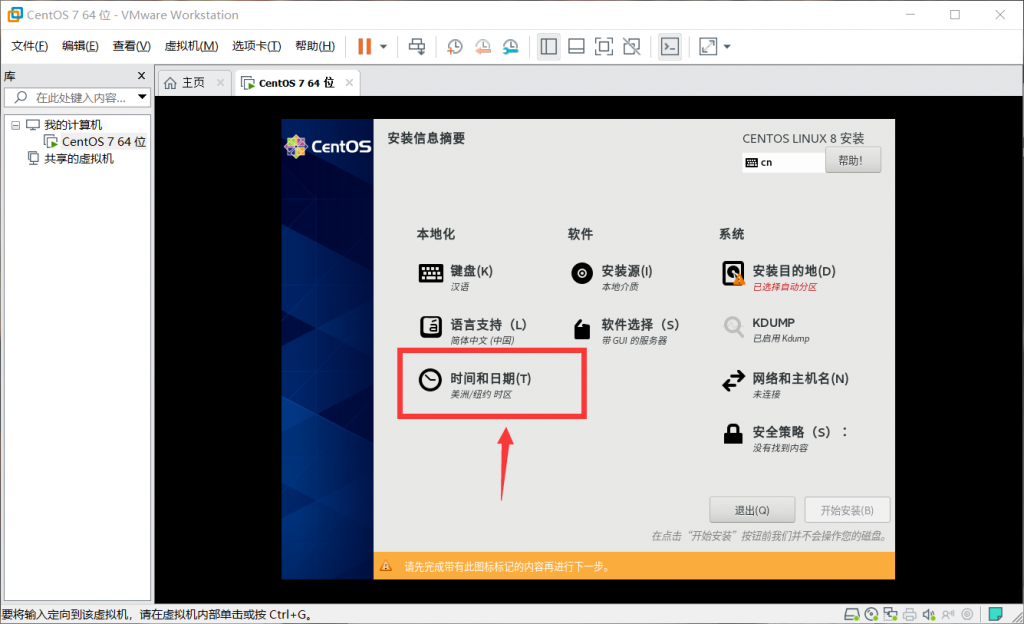The width and height of the screenshot is (1024, 624).
Task: Click the disc-shaped status bar icon
Action: pos(967,614)
